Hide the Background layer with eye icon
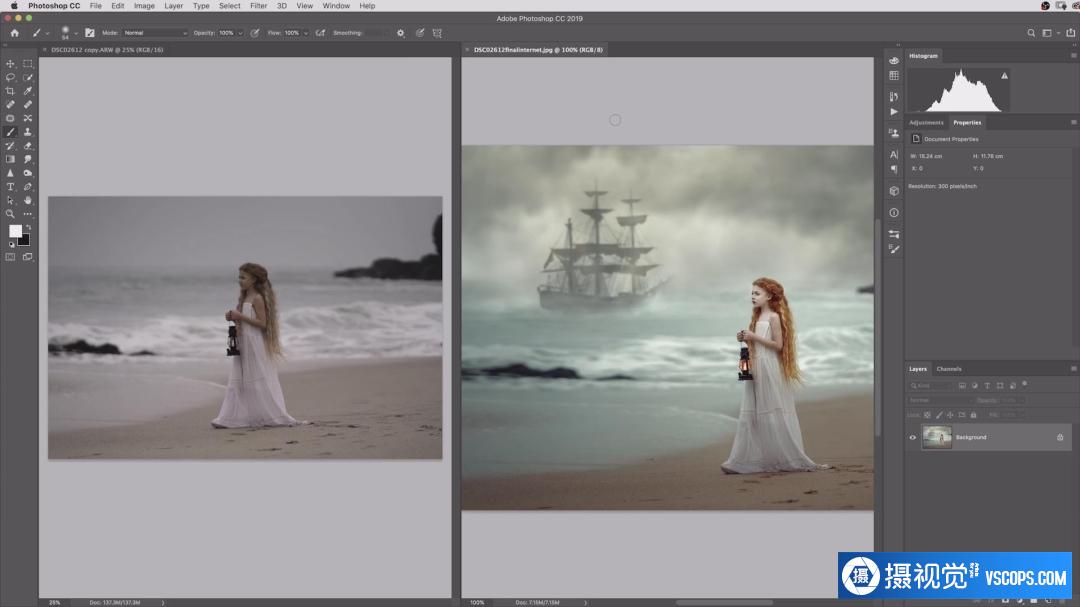The height and width of the screenshot is (607, 1080). coord(913,438)
